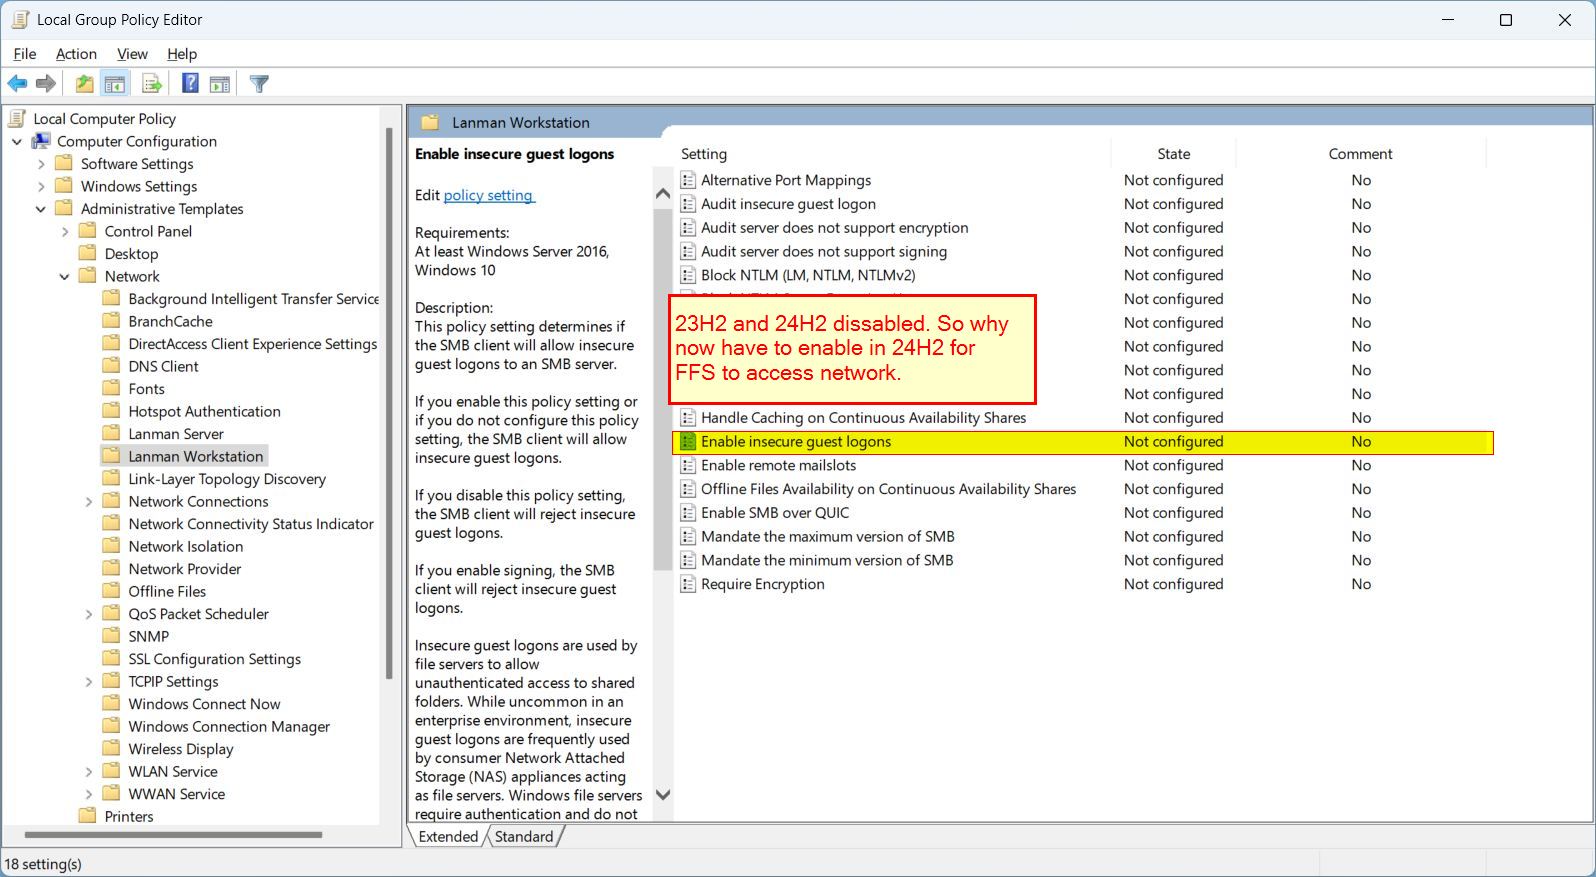
Task: Click the policy setting edit link
Action: (x=489, y=195)
